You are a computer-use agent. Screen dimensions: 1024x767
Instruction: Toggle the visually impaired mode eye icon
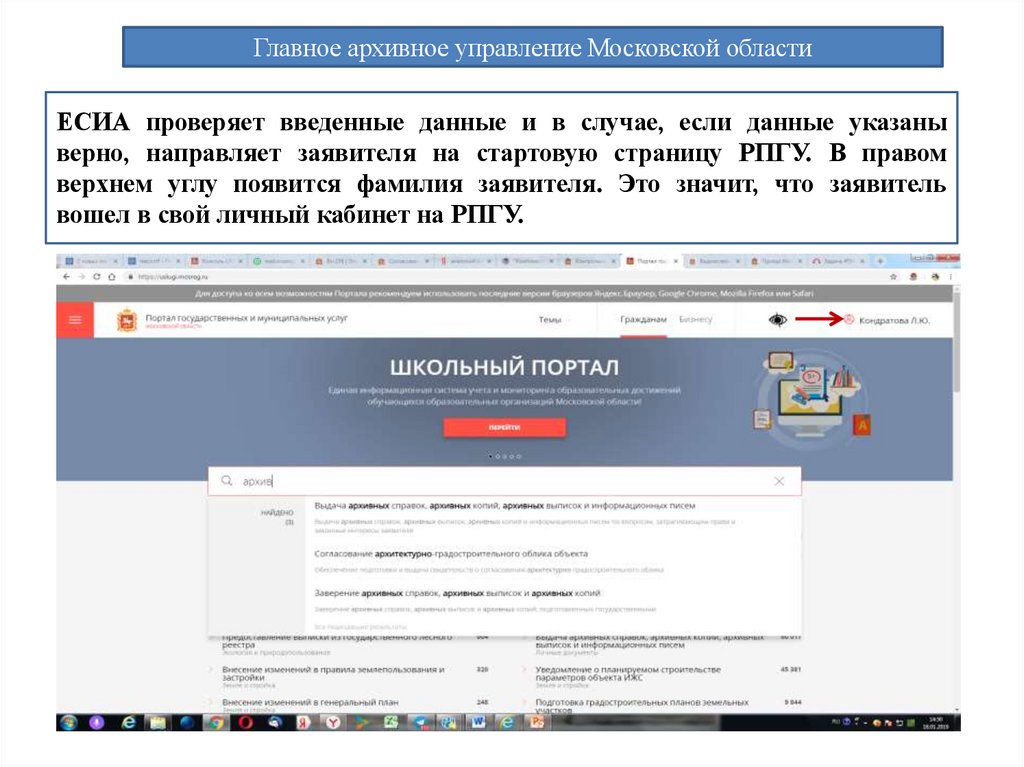(x=777, y=318)
